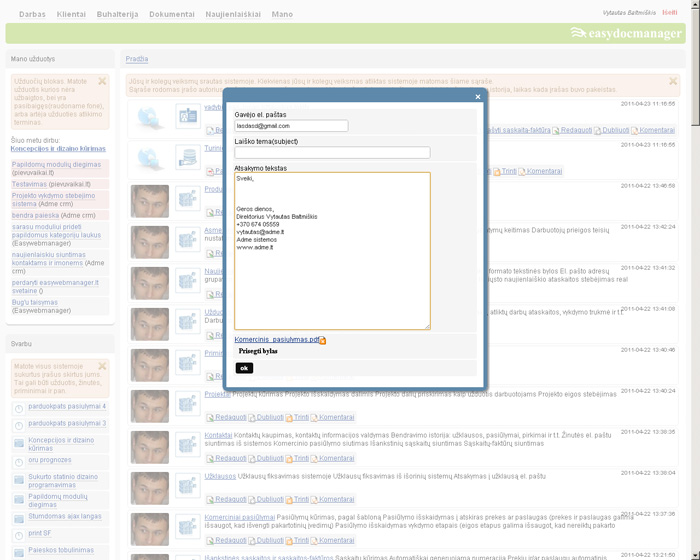Click Redaguoti in the Projektai row

(x=230, y=418)
